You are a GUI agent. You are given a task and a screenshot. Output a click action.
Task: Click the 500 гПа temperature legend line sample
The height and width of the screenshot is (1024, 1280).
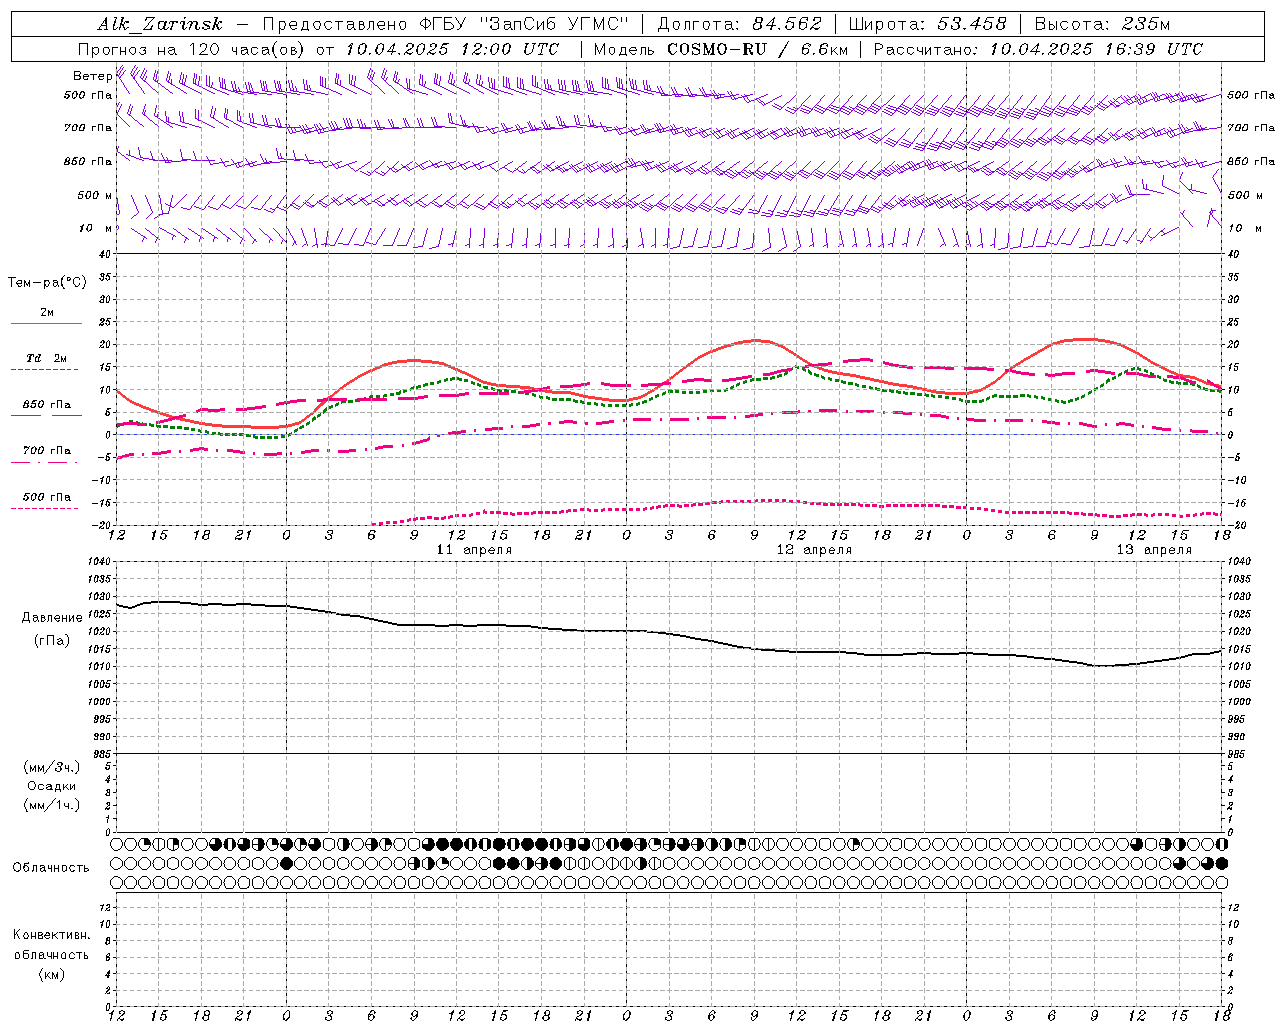click(46, 508)
